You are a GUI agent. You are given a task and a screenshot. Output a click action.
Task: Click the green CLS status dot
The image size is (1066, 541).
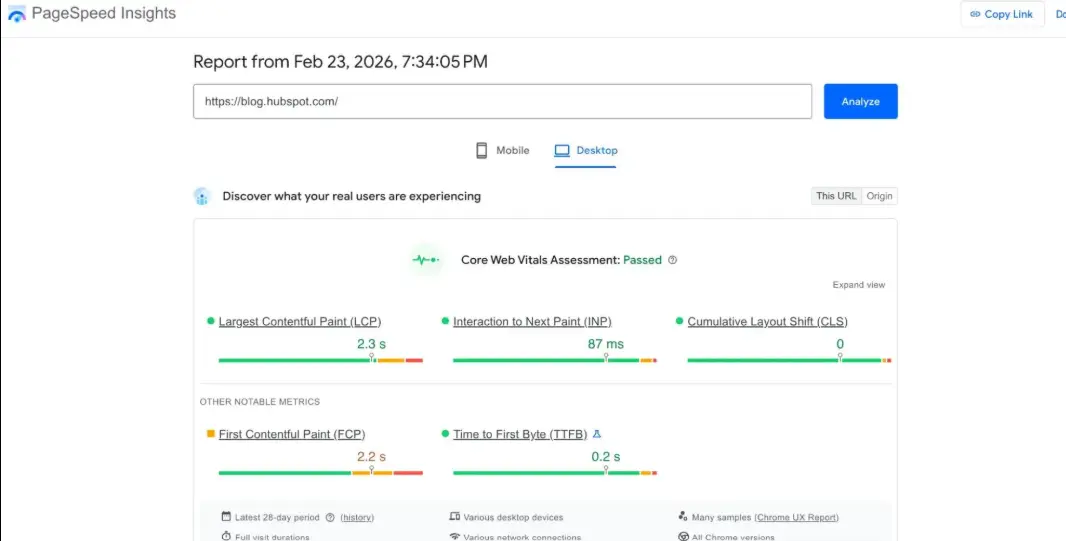tap(679, 321)
